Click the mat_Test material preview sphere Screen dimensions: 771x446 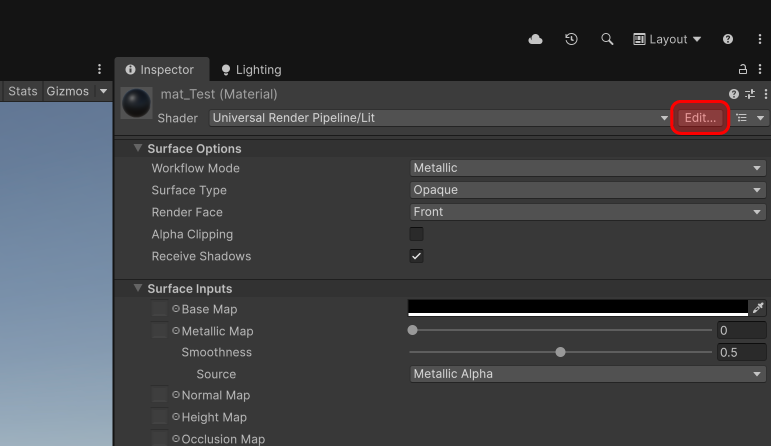[x=136, y=104]
